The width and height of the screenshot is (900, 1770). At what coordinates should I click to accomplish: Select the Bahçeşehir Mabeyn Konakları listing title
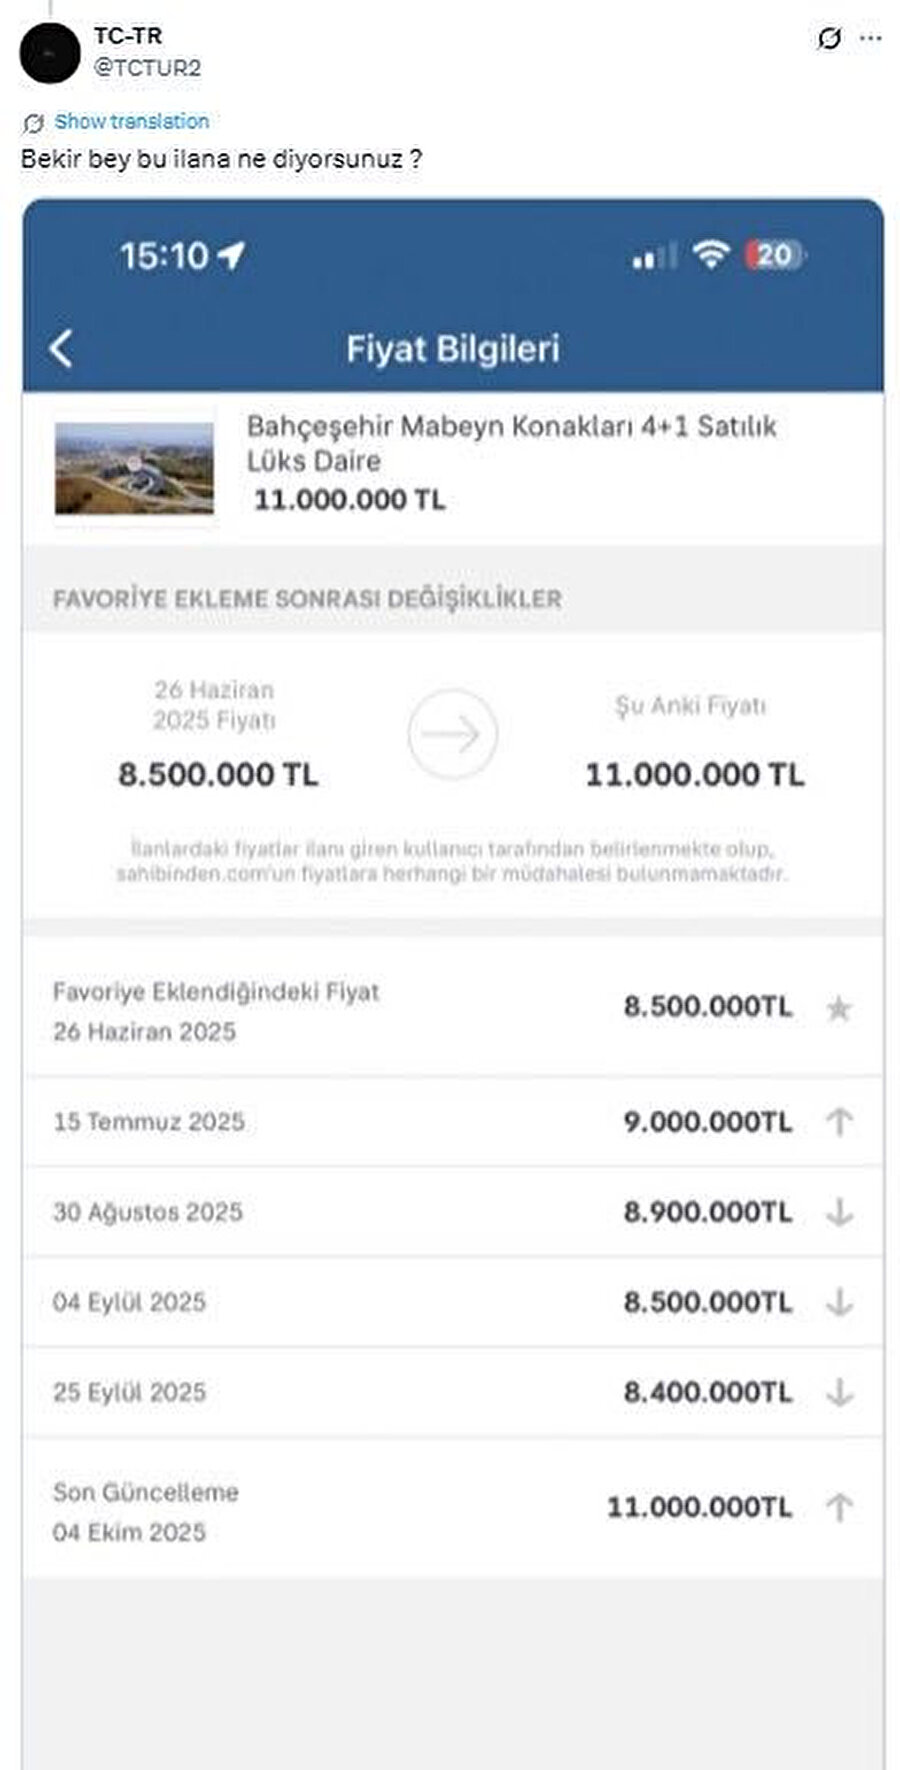tap(511, 443)
